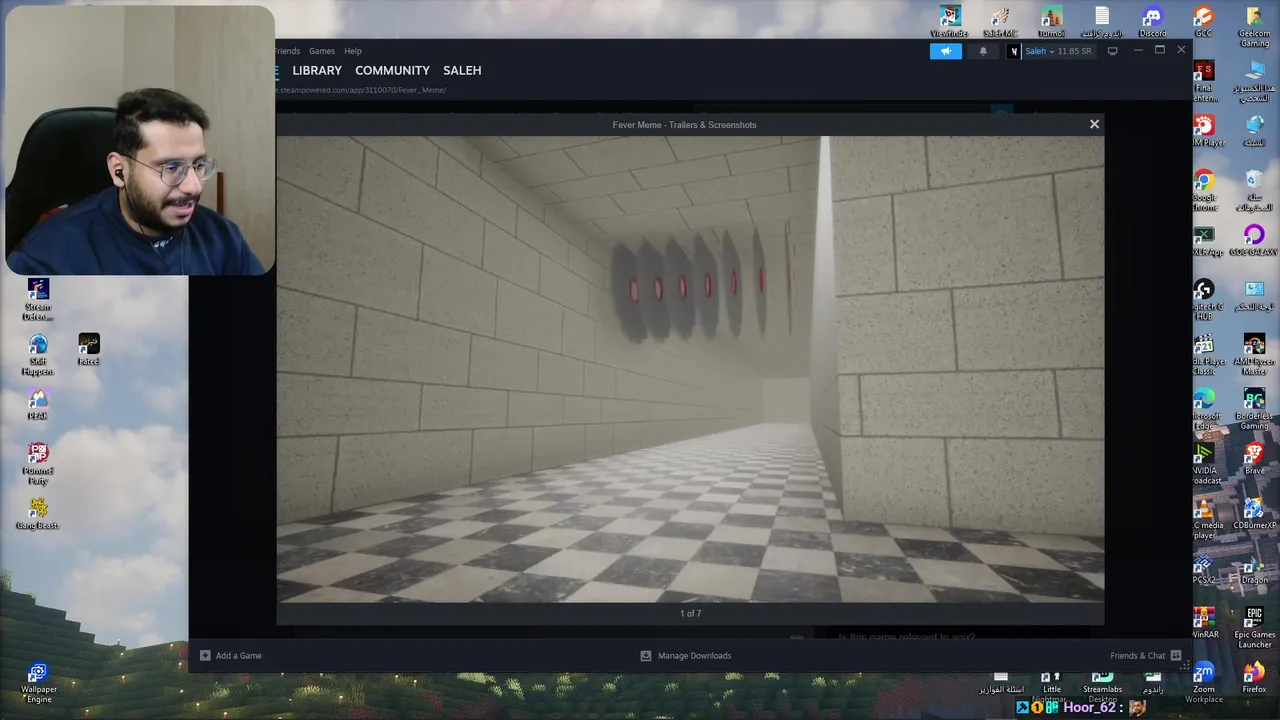The height and width of the screenshot is (720, 1280).
Task: Open the Games menu in Steam
Action: tap(322, 51)
